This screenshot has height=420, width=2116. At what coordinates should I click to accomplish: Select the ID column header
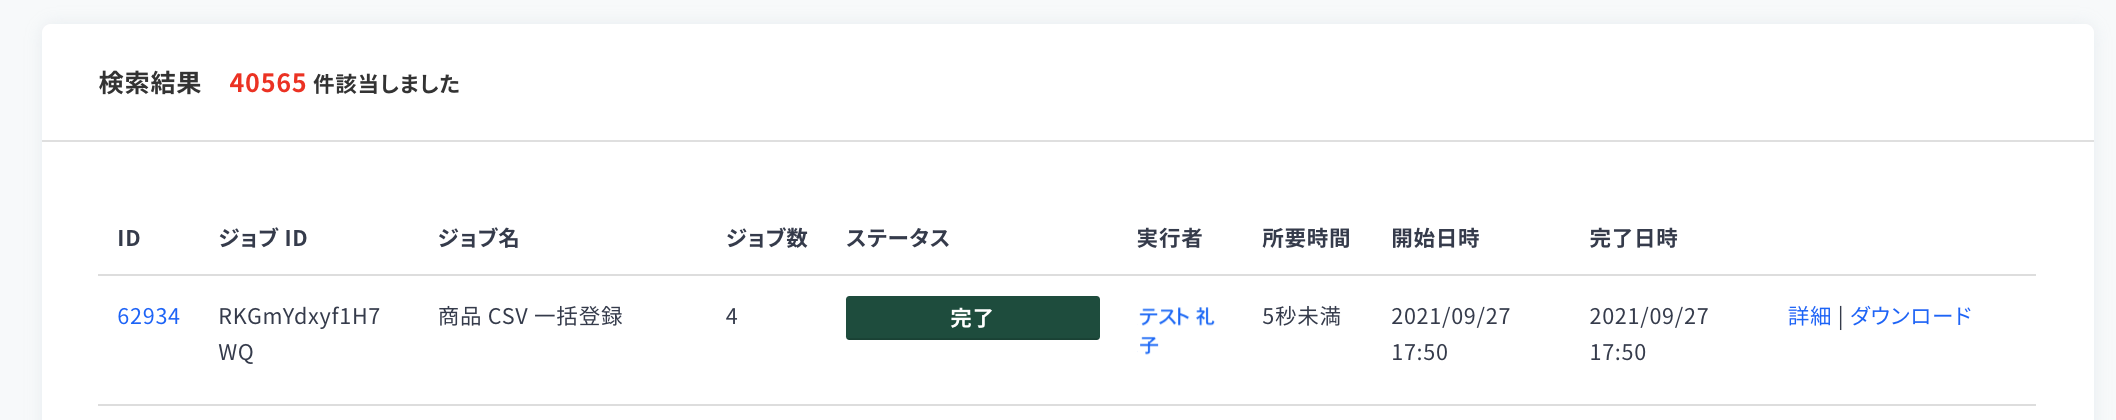point(128,239)
